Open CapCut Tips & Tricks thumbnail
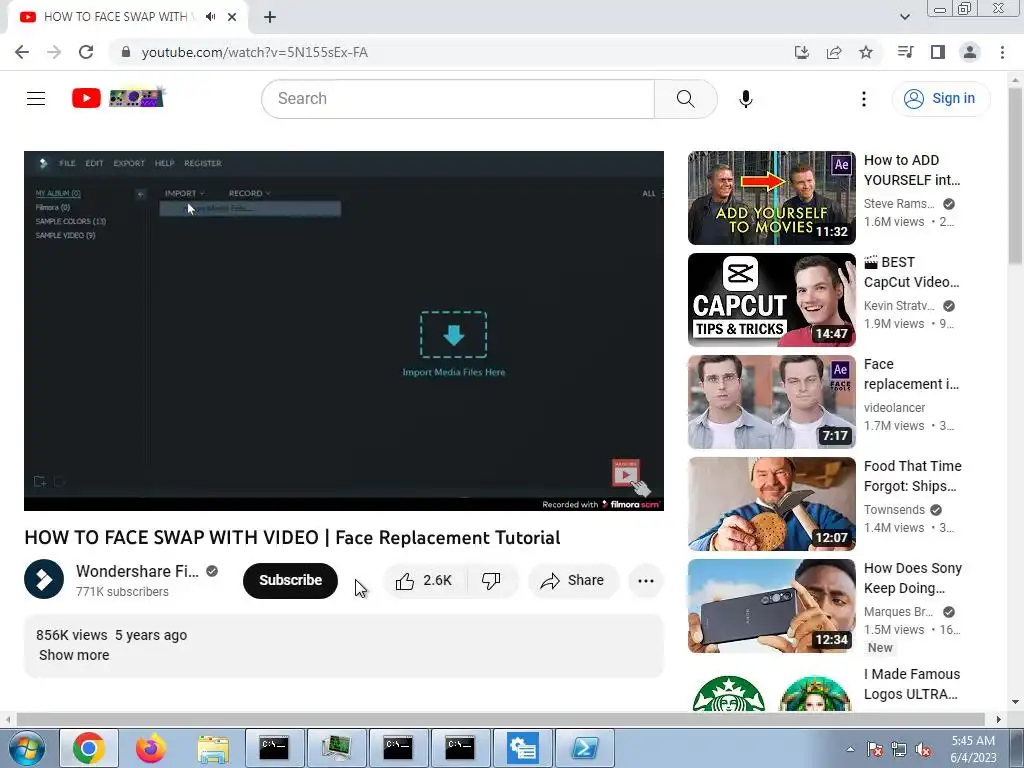 pyautogui.click(x=771, y=300)
